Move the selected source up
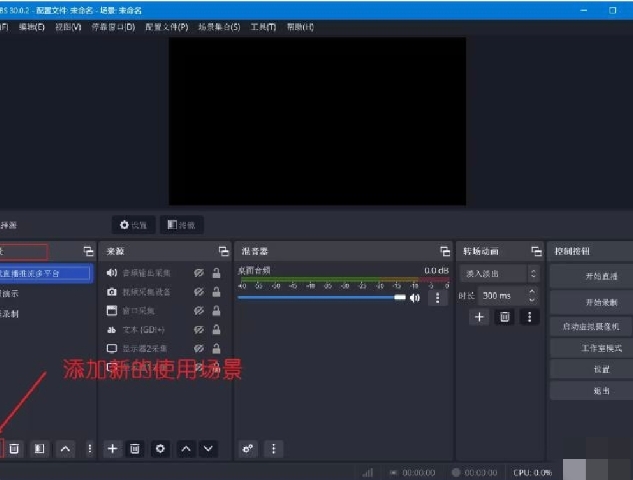Viewport: 633px width, 480px height. (x=185, y=449)
